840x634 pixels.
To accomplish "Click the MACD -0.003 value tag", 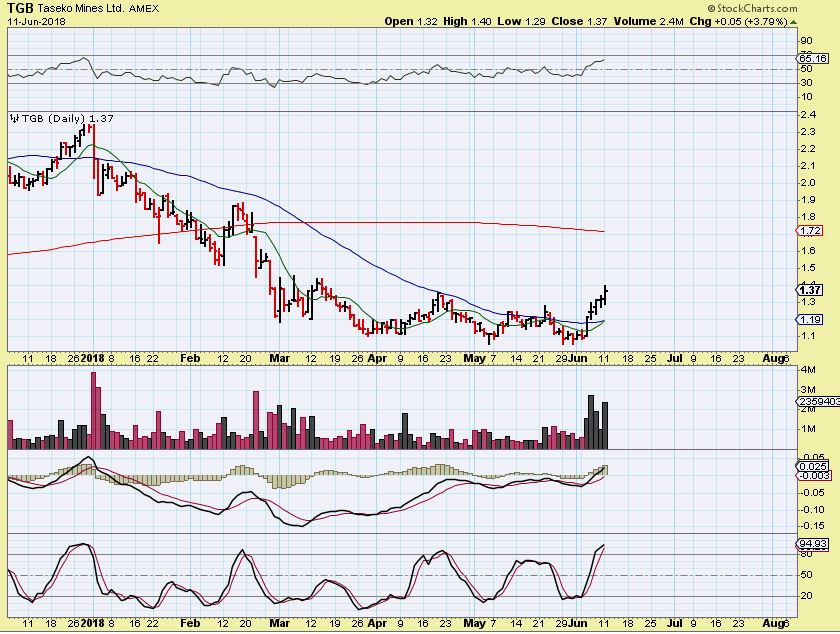I will point(814,476).
